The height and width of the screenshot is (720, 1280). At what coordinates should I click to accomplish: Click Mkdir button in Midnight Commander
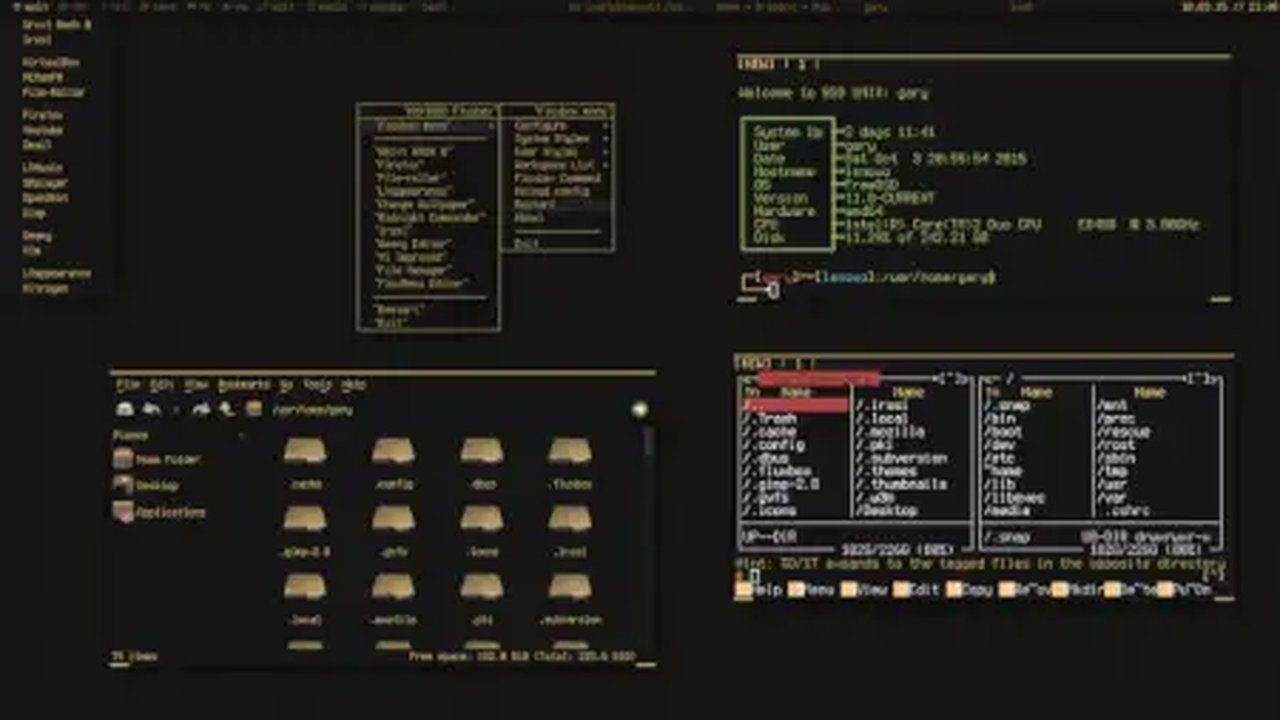click(1077, 590)
